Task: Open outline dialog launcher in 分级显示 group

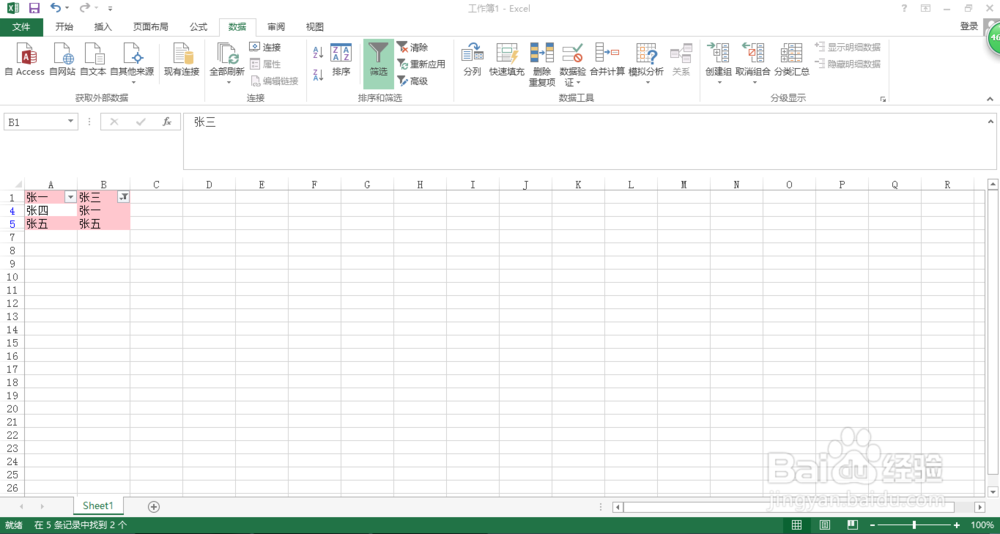Action: 883,99
